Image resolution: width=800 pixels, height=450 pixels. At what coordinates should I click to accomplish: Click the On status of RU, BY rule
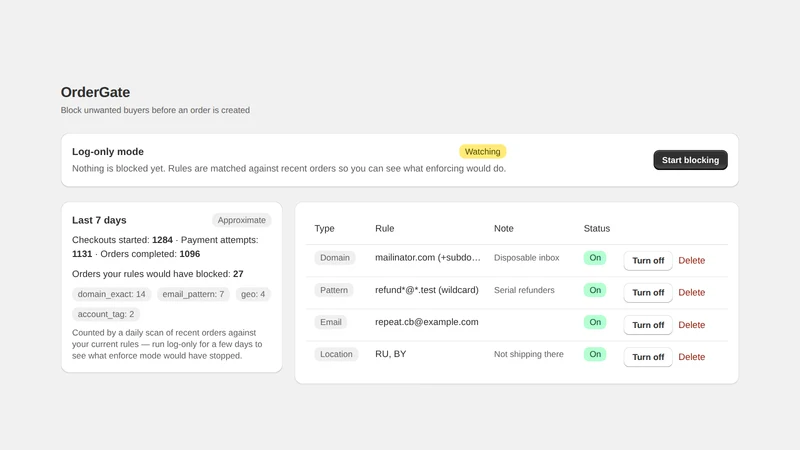coord(595,354)
